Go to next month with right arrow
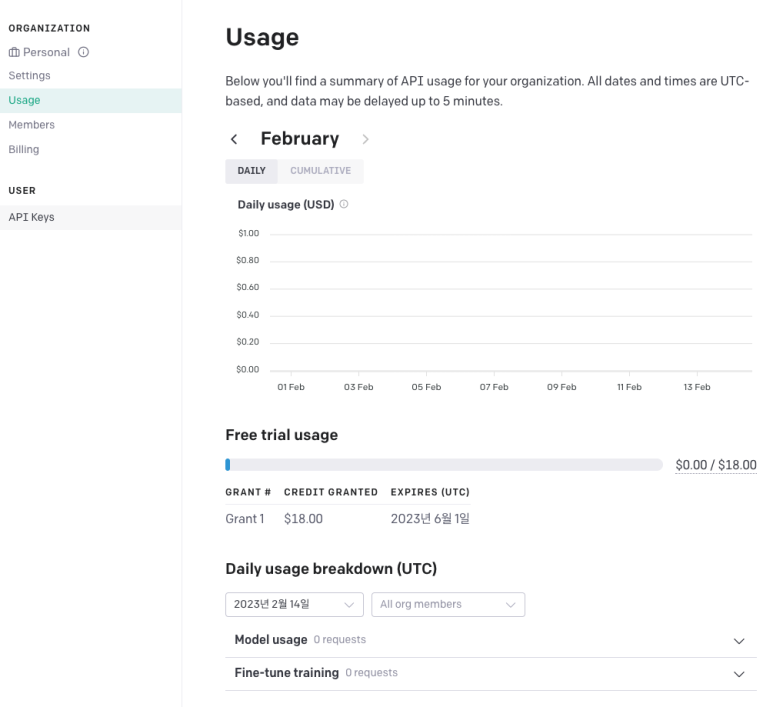The image size is (773, 707). coord(365,139)
